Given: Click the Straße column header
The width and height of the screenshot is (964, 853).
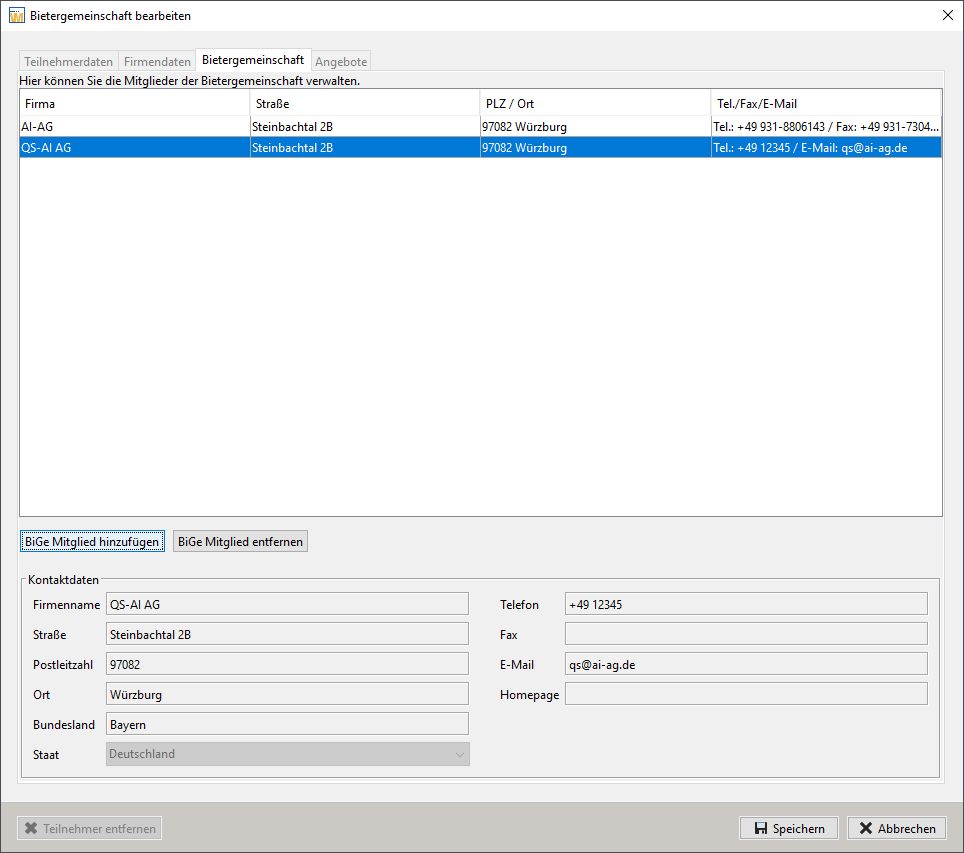Looking at the screenshot, I should click(x=365, y=103).
